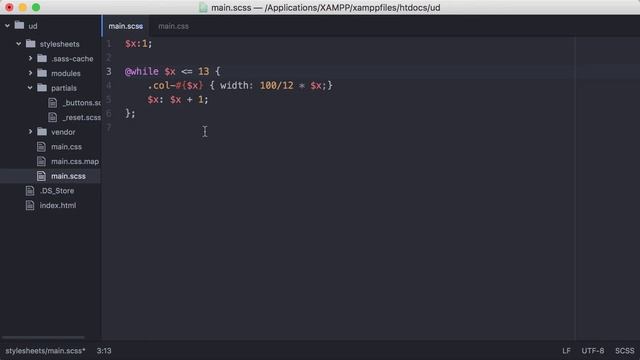Click the ud folder icon
This screenshot has height=360, width=640.
coord(19,25)
